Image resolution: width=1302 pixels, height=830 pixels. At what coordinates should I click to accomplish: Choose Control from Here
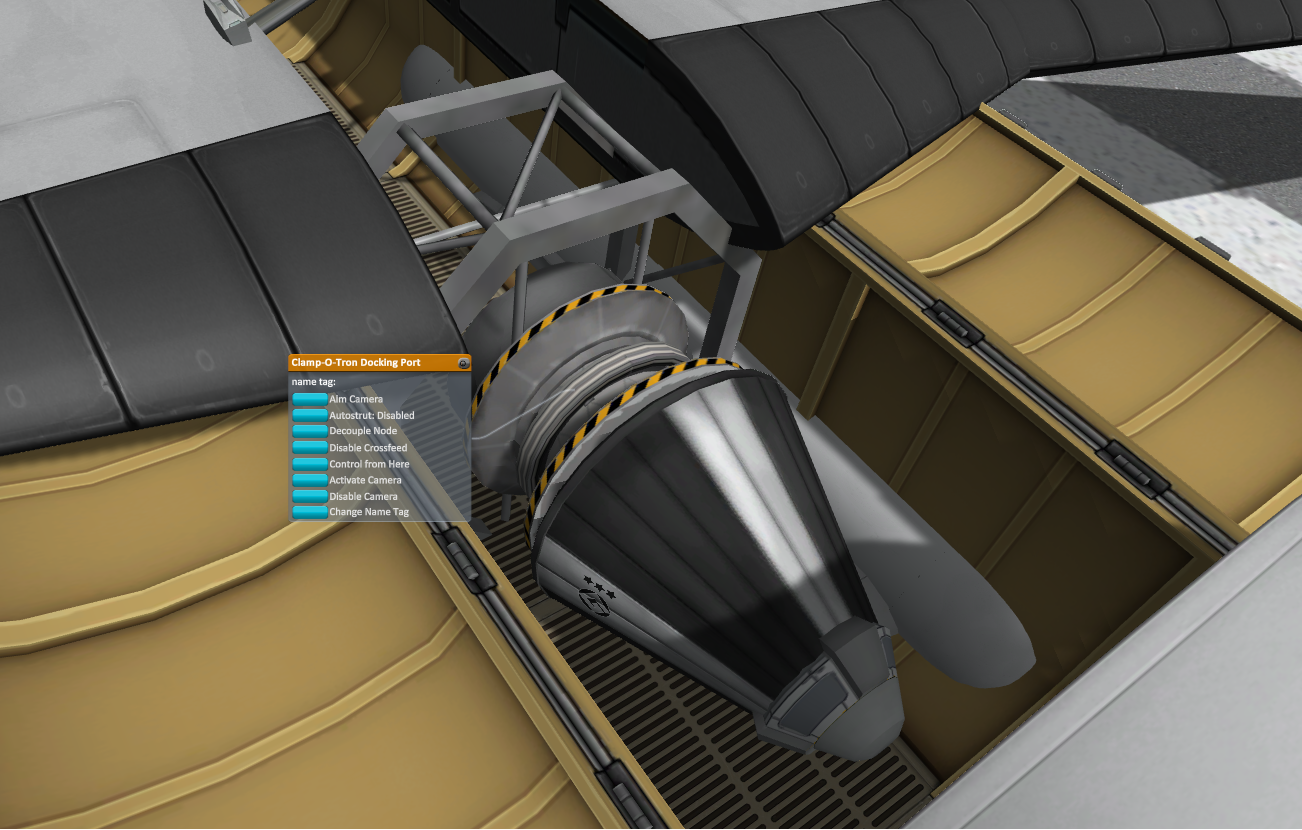click(x=310, y=464)
